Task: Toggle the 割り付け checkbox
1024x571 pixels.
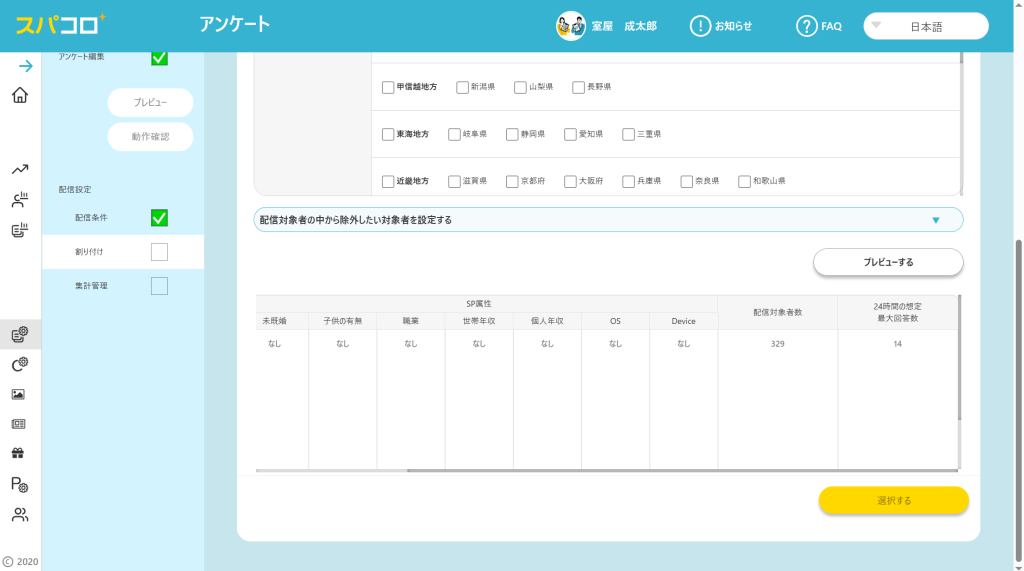Action: (x=159, y=252)
